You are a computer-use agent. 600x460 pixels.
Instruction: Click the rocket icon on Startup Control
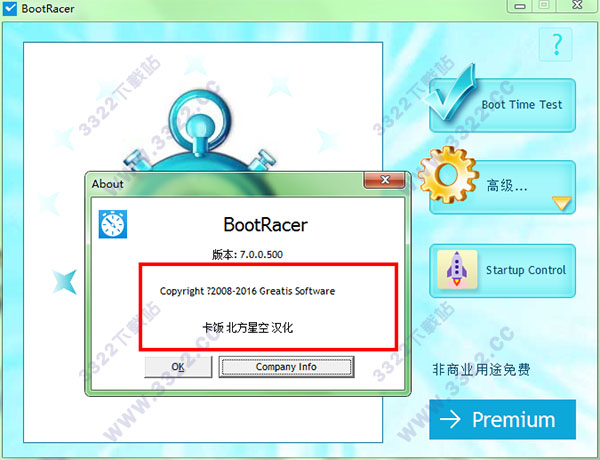coord(457,269)
